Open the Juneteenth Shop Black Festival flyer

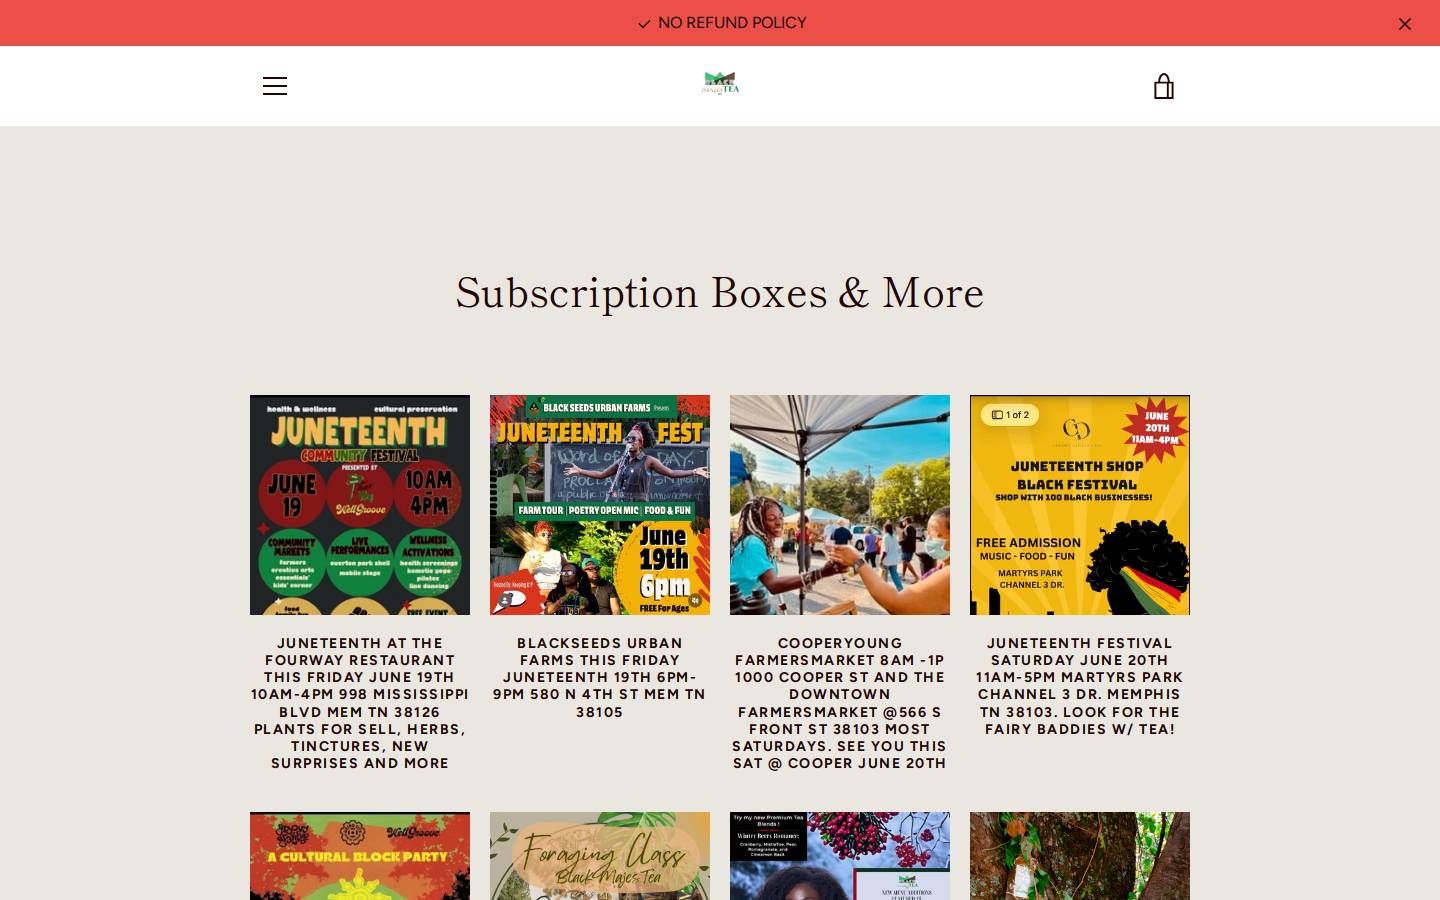pos(1080,505)
